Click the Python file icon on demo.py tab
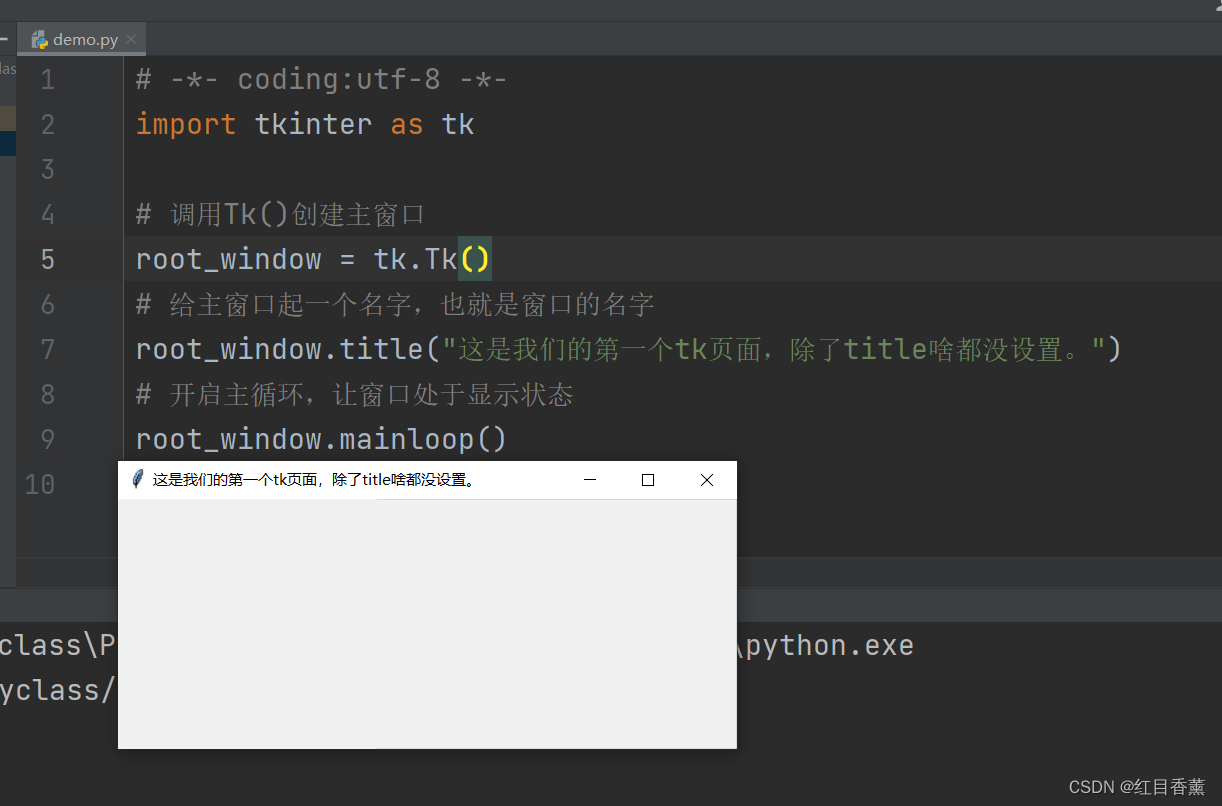This screenshot has height=806, width=1222. coord(40,40)
